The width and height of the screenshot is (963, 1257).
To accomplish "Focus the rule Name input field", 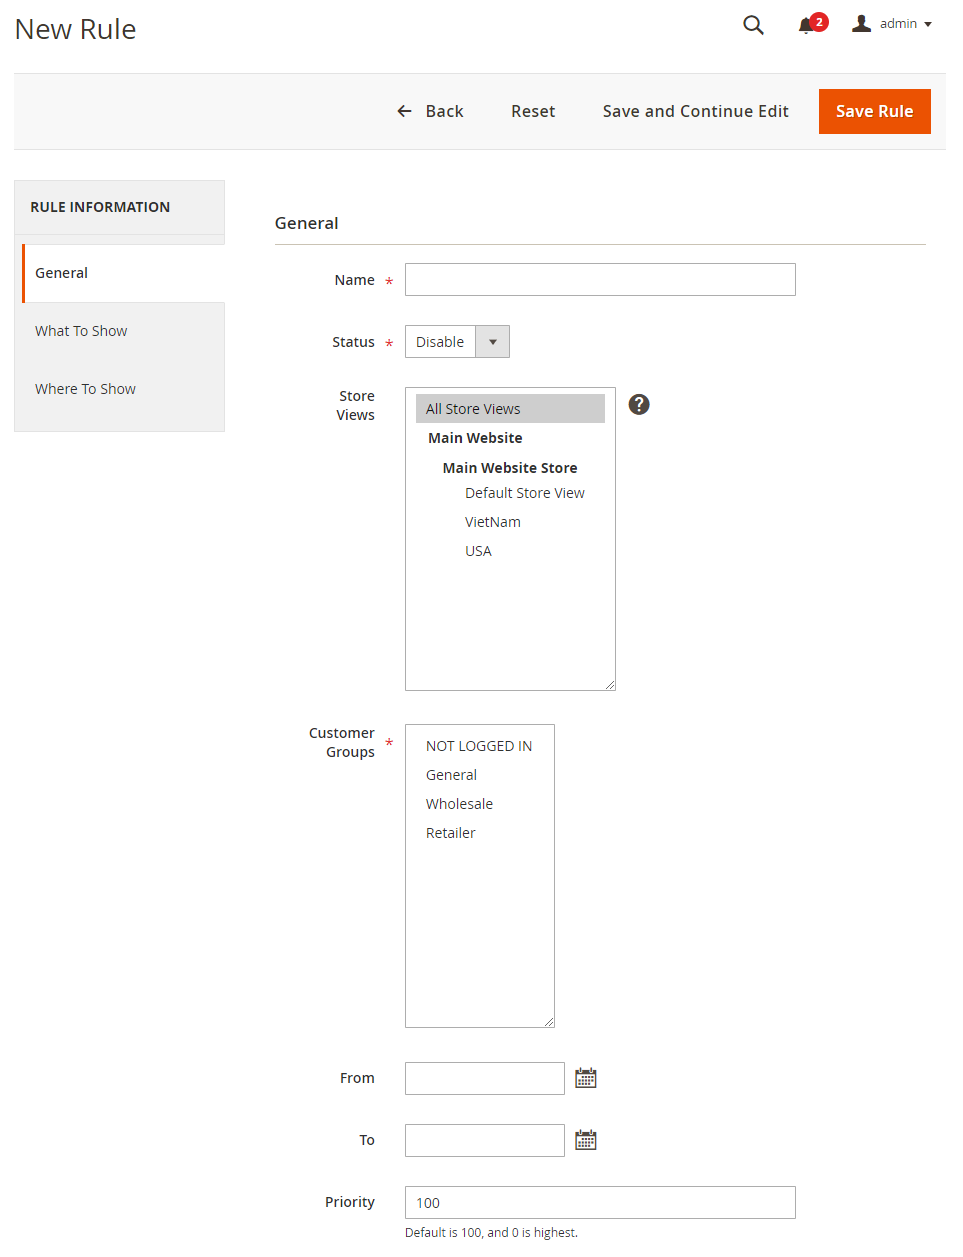I will point(600,280).
